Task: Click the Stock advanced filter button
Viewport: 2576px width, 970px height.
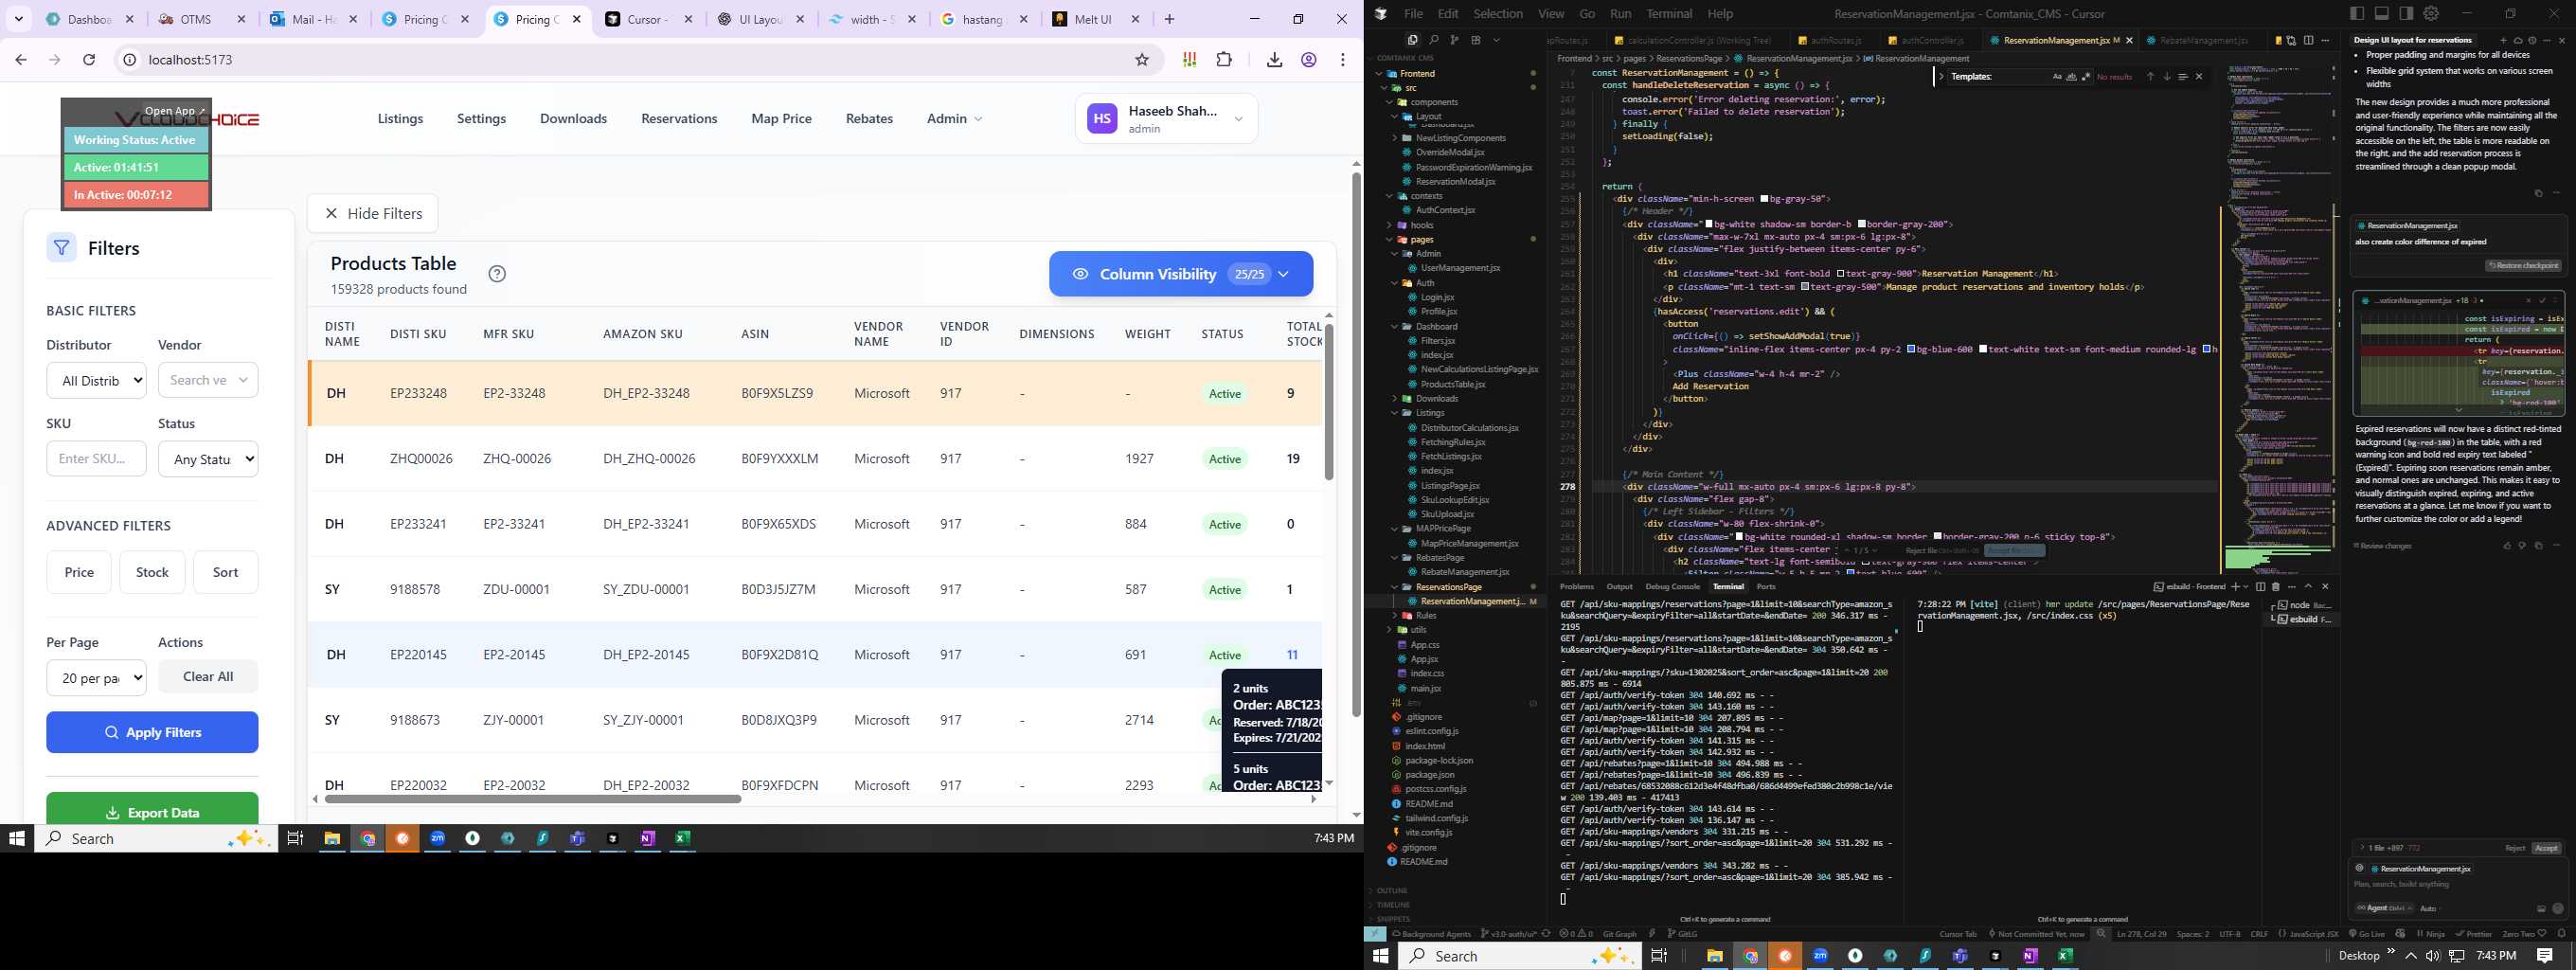Action: (x=152, y=572)
